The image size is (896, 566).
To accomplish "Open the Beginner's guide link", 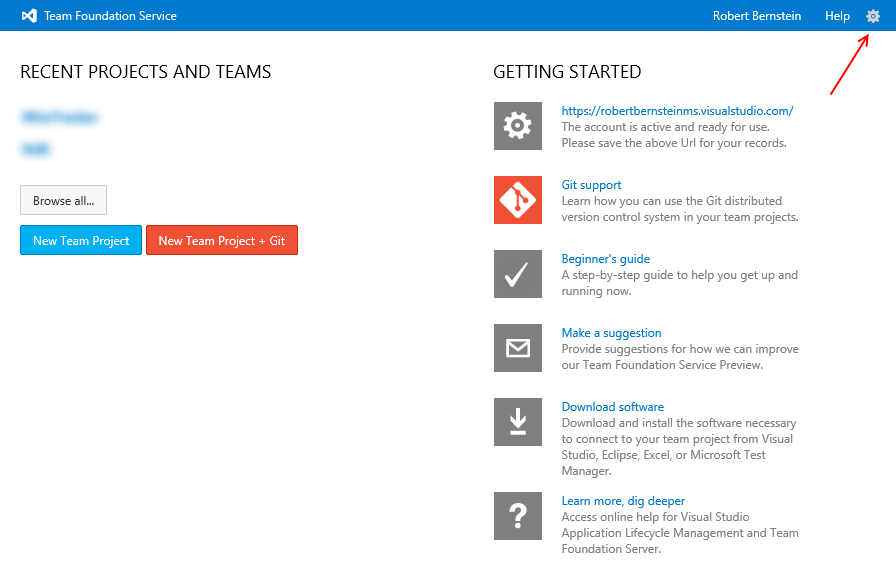I will (605, 259).
